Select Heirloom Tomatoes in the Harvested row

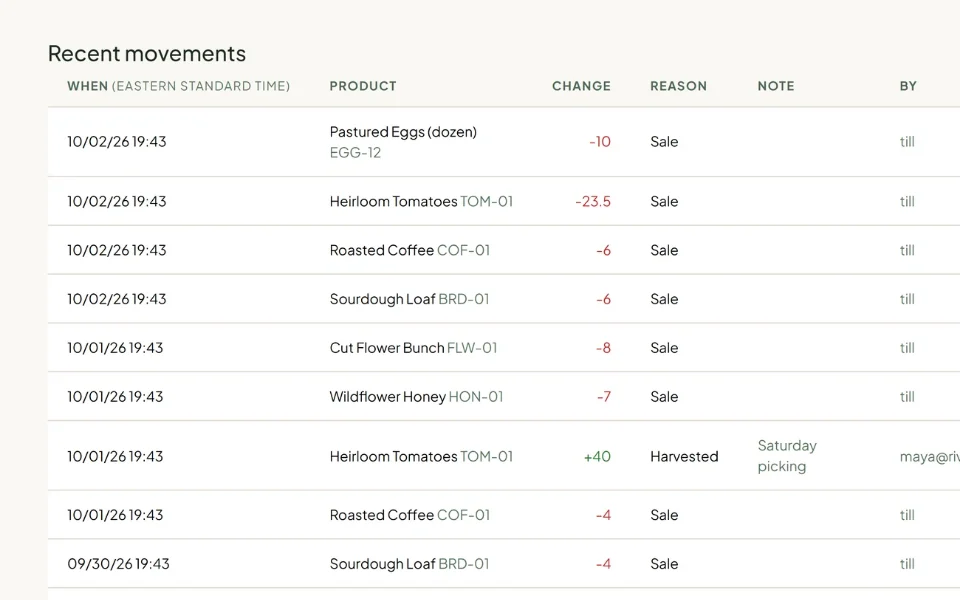393,457
